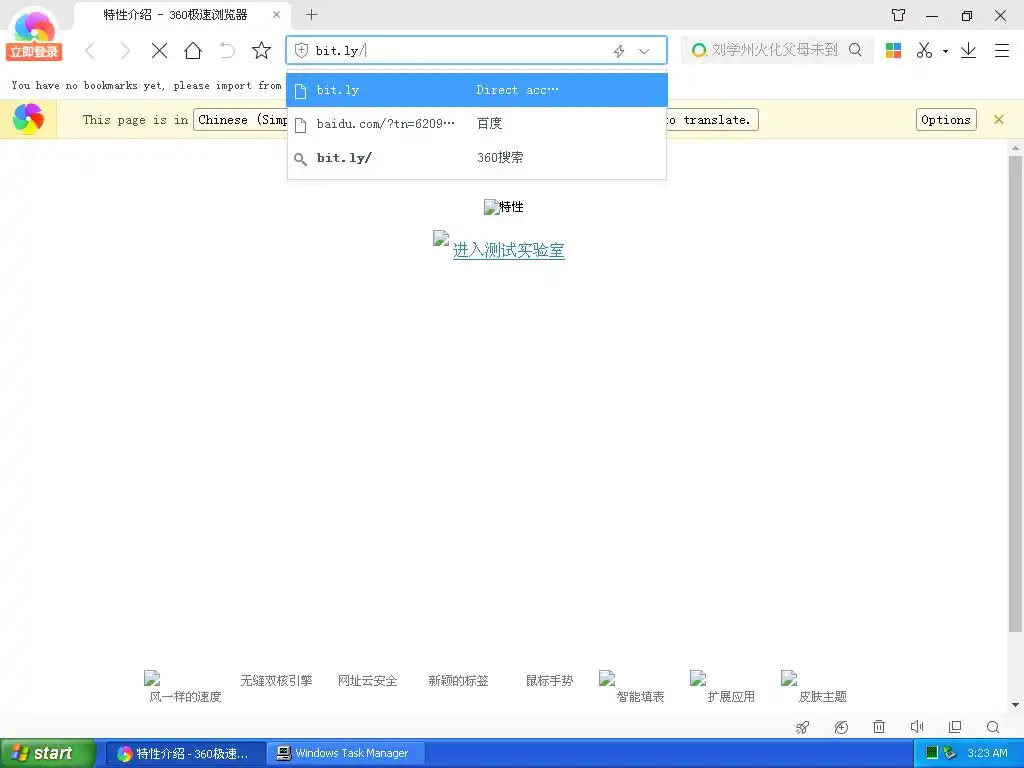
Task: Stop page loading with X button
Action: click(x=159, y=50)
